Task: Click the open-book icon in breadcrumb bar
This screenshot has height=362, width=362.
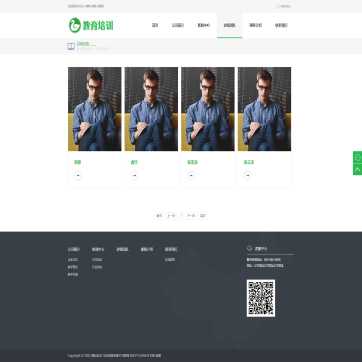Action: point(71,46)
